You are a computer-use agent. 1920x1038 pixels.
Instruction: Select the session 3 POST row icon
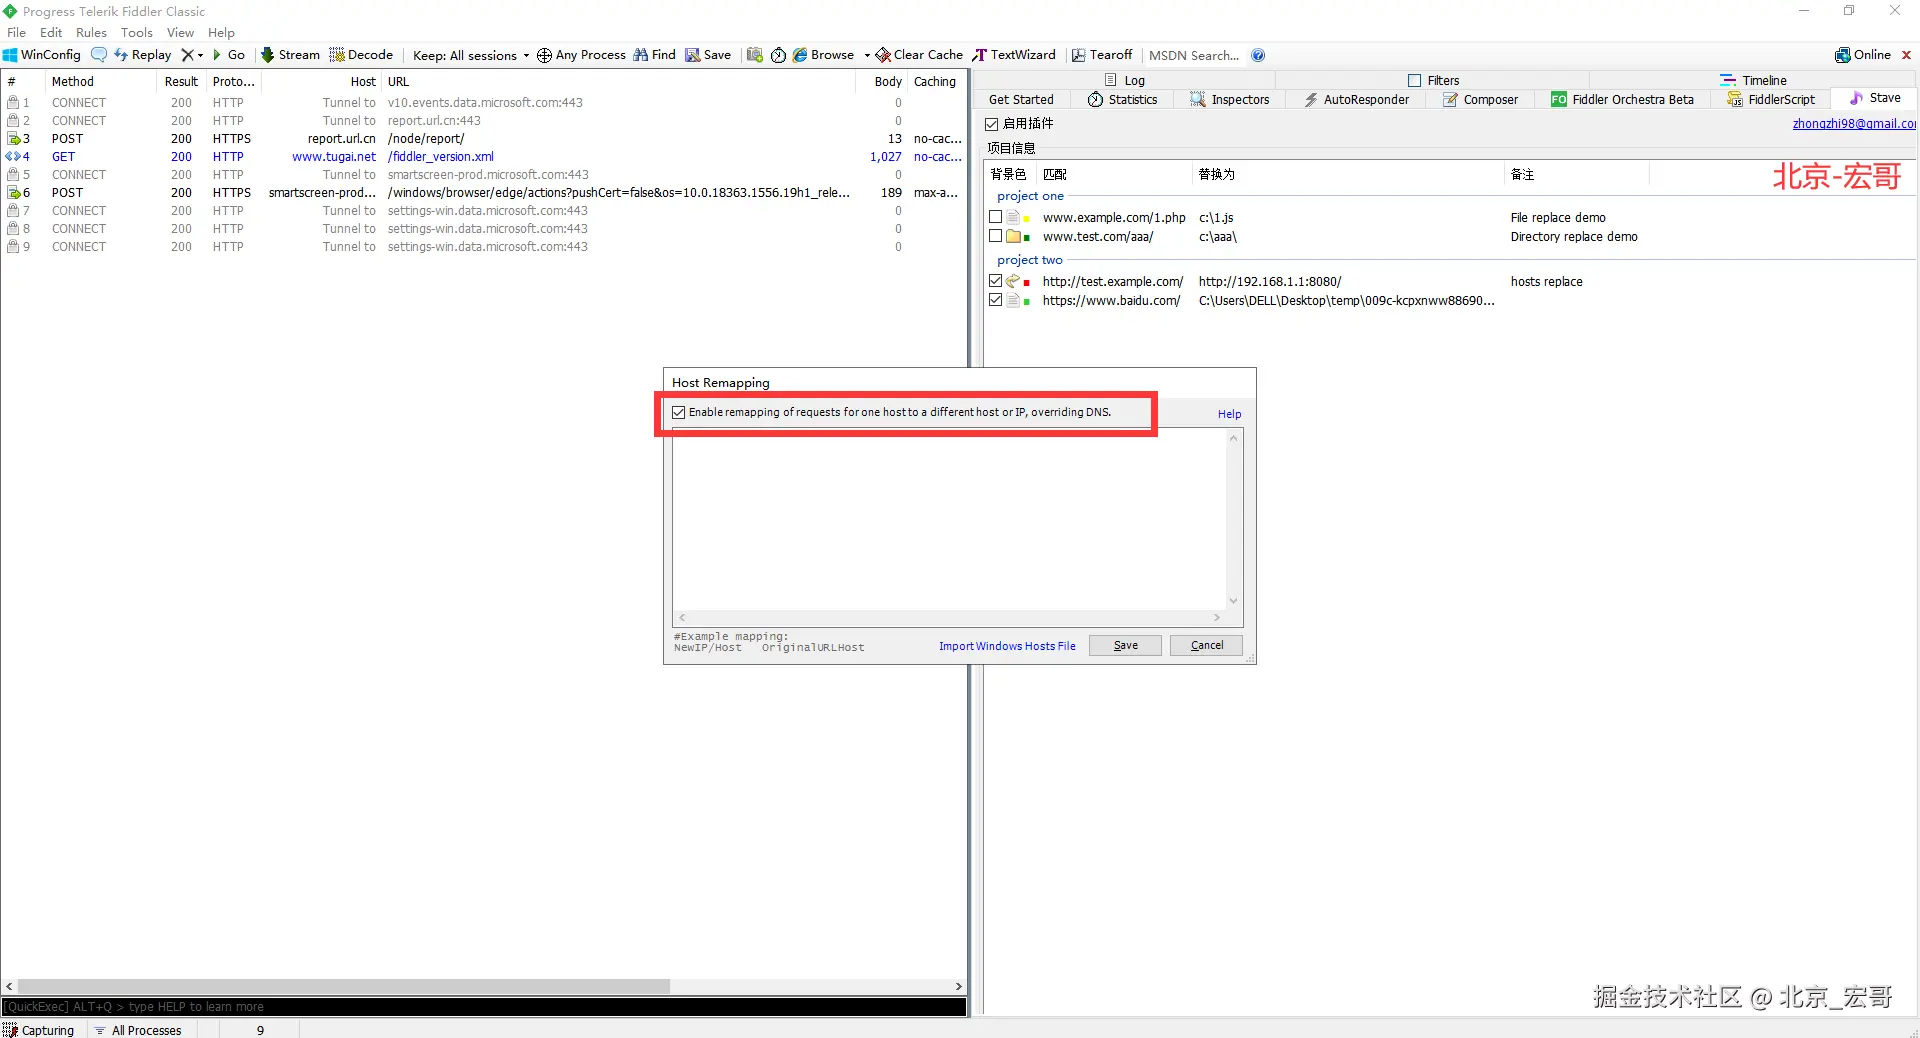(x=13, y=139)
